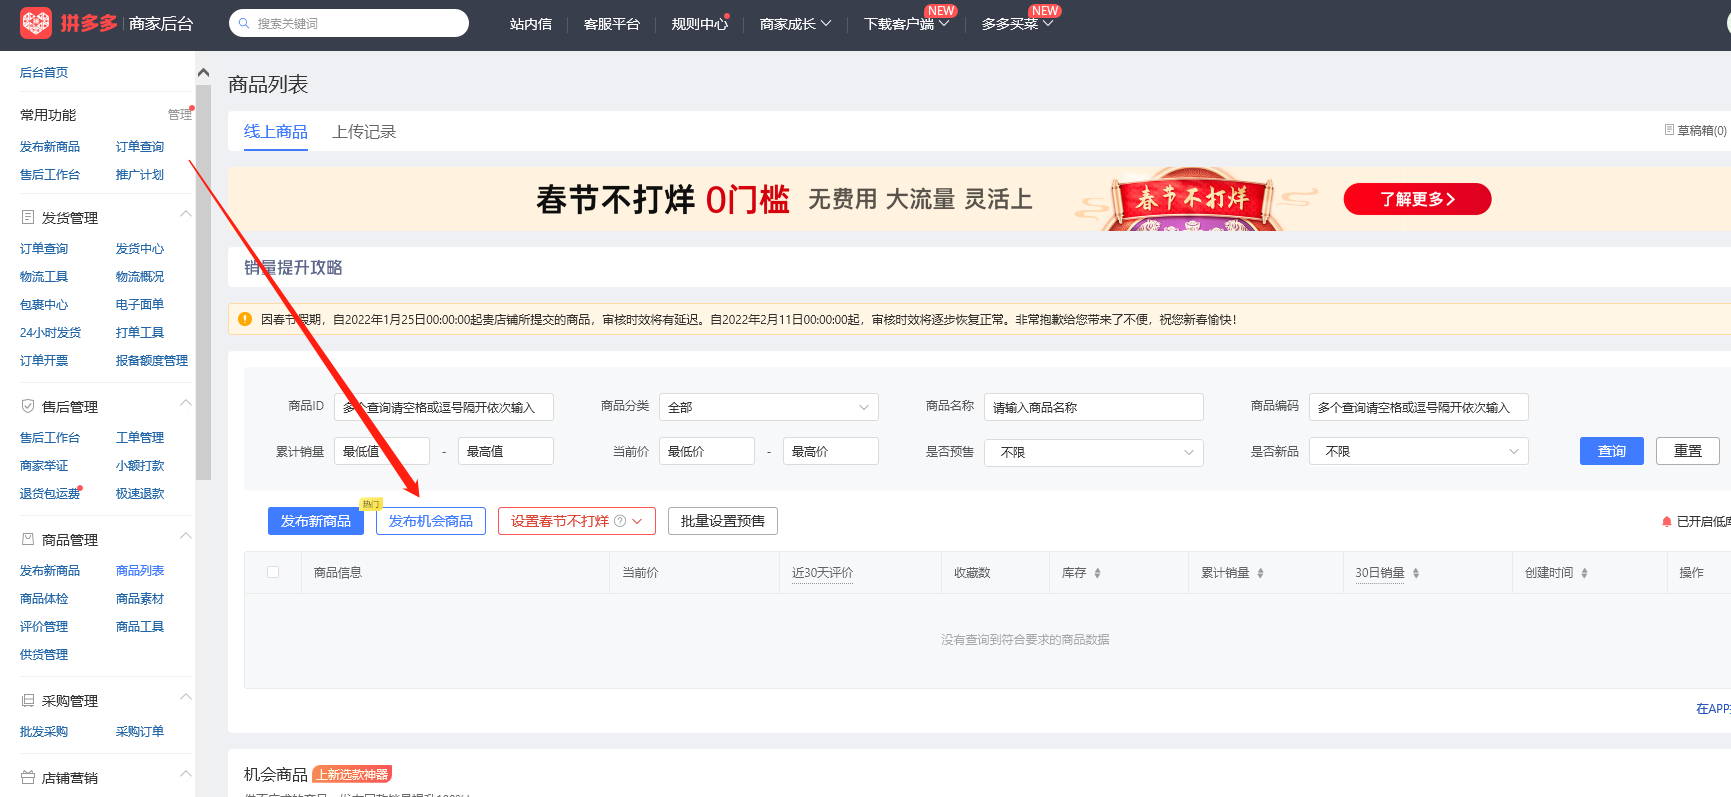The width and height of the screenshot is (1731, 797).
Task: Click the sidebar scroll-up arrow
Action: 204,72
